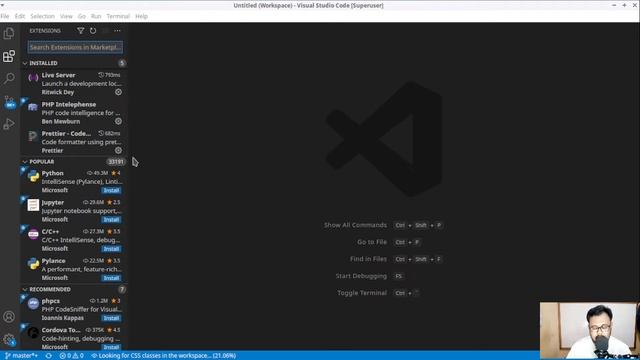Open the Help menu
Screen dimensions: 640x360
tap(141, 16)
